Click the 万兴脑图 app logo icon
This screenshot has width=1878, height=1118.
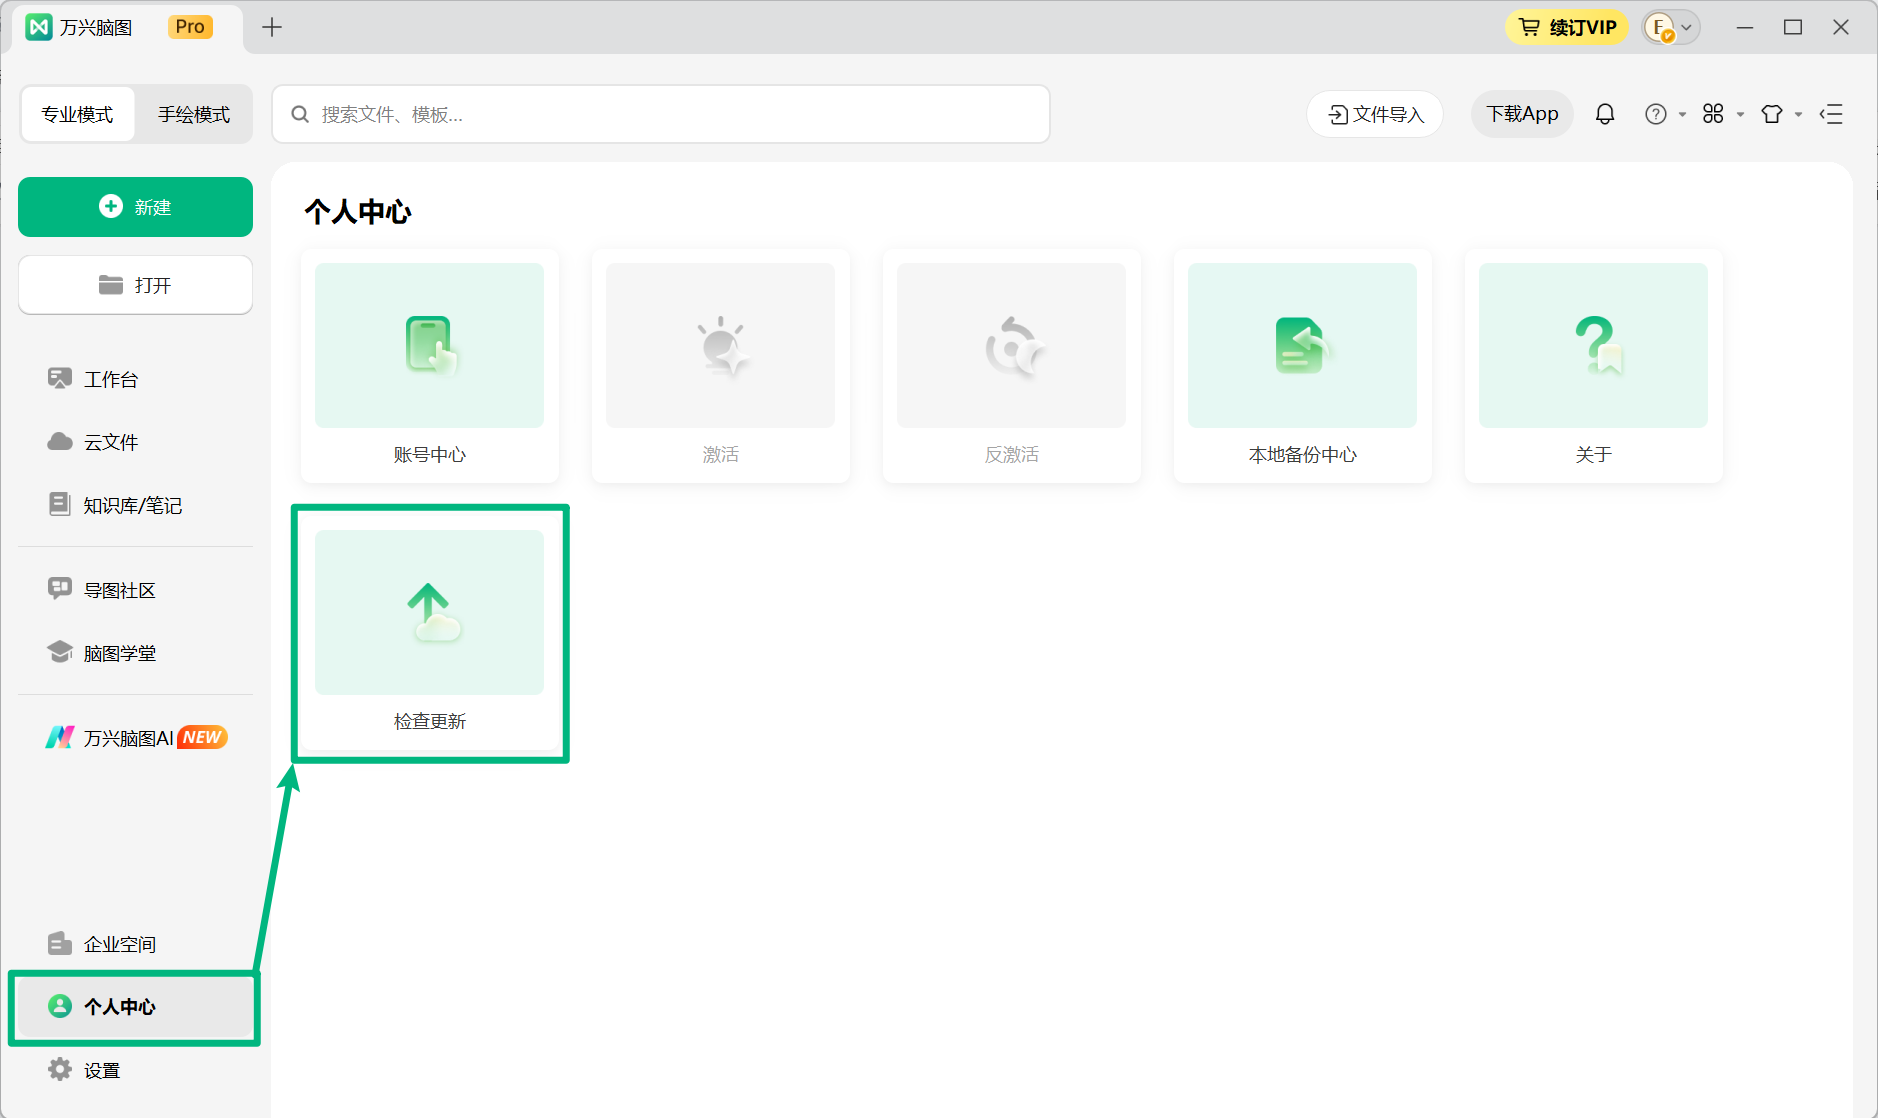click(x=39, y=27)
